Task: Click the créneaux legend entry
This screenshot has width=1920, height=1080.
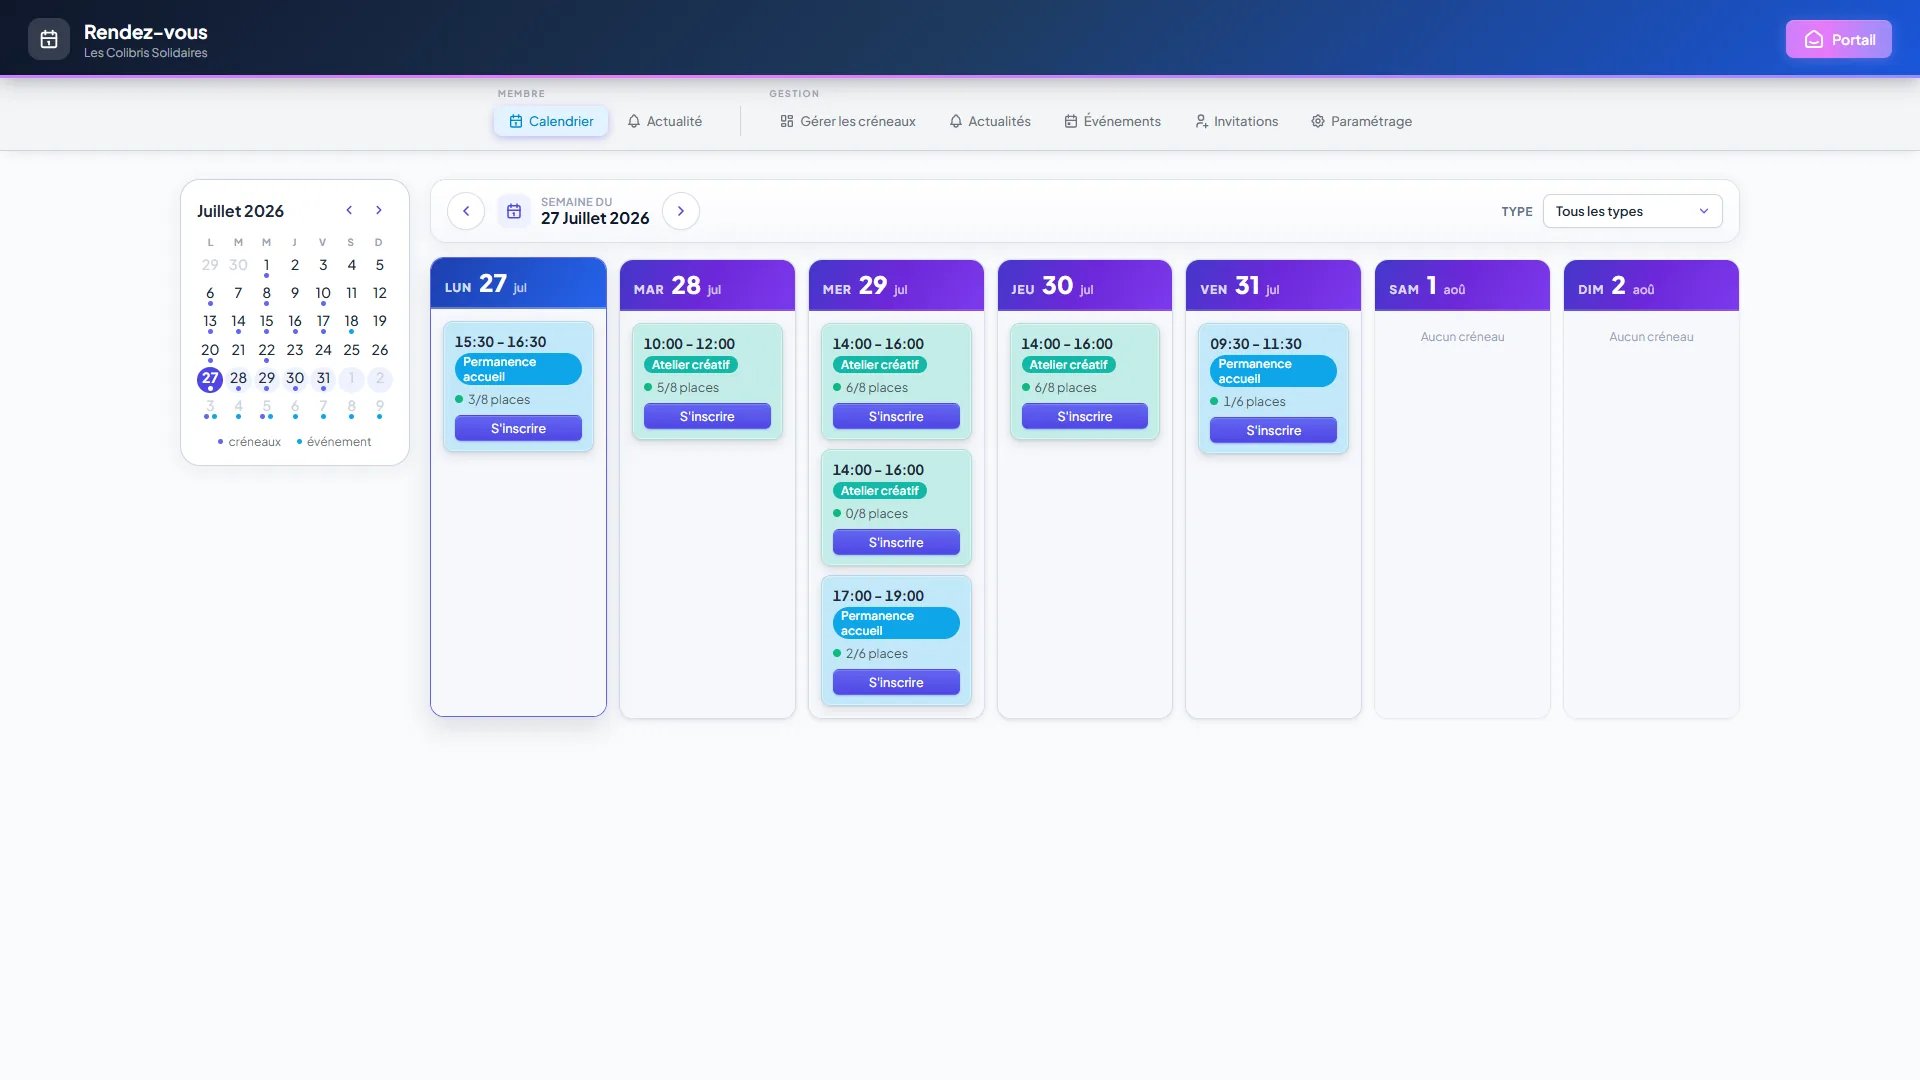Action: (249, 442)
